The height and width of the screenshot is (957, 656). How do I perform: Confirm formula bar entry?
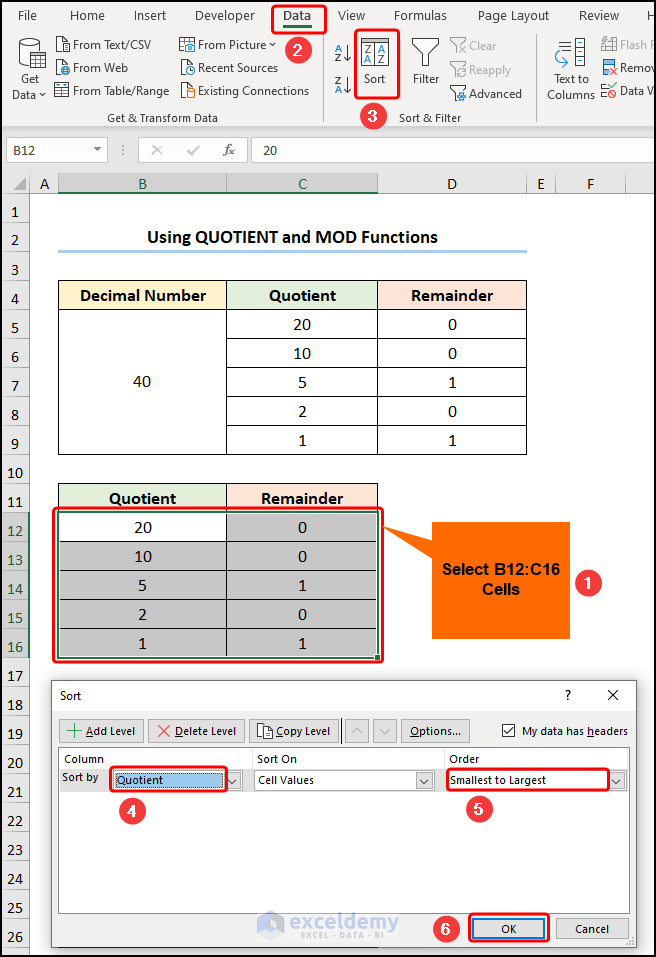(193, 150)
